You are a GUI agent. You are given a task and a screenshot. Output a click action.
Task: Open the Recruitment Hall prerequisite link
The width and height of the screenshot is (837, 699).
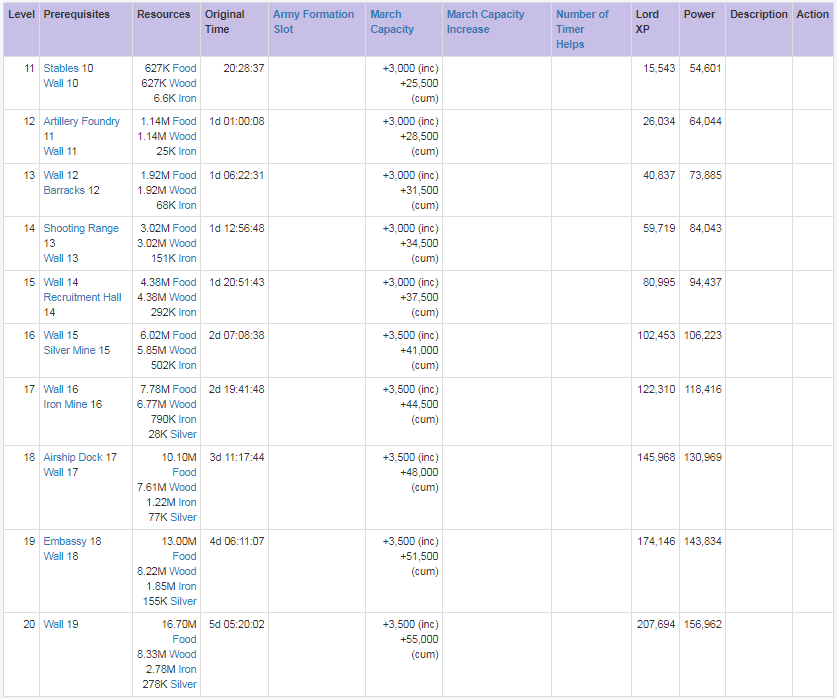(82, 297)
